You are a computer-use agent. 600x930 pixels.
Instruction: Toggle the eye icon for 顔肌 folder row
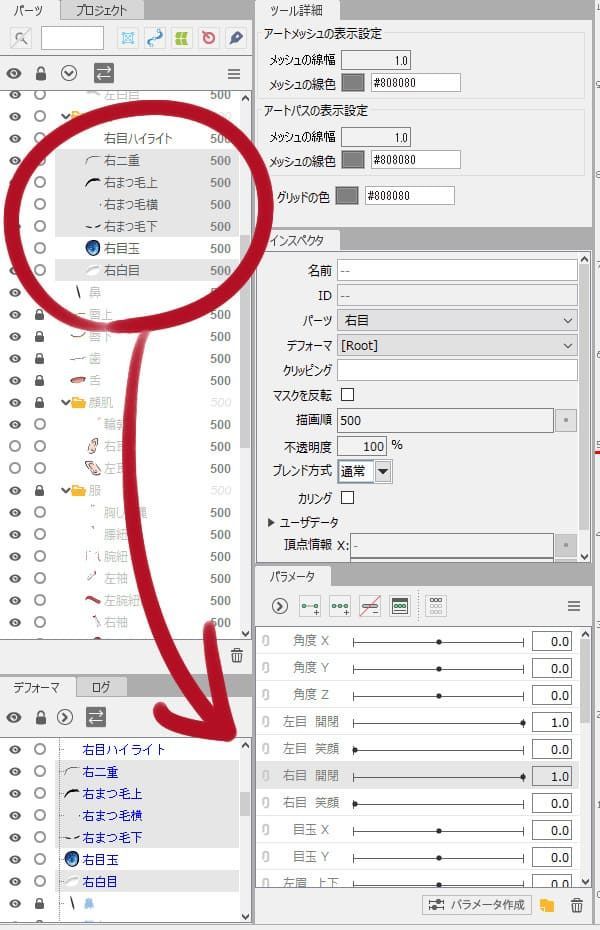coord(15,403)
